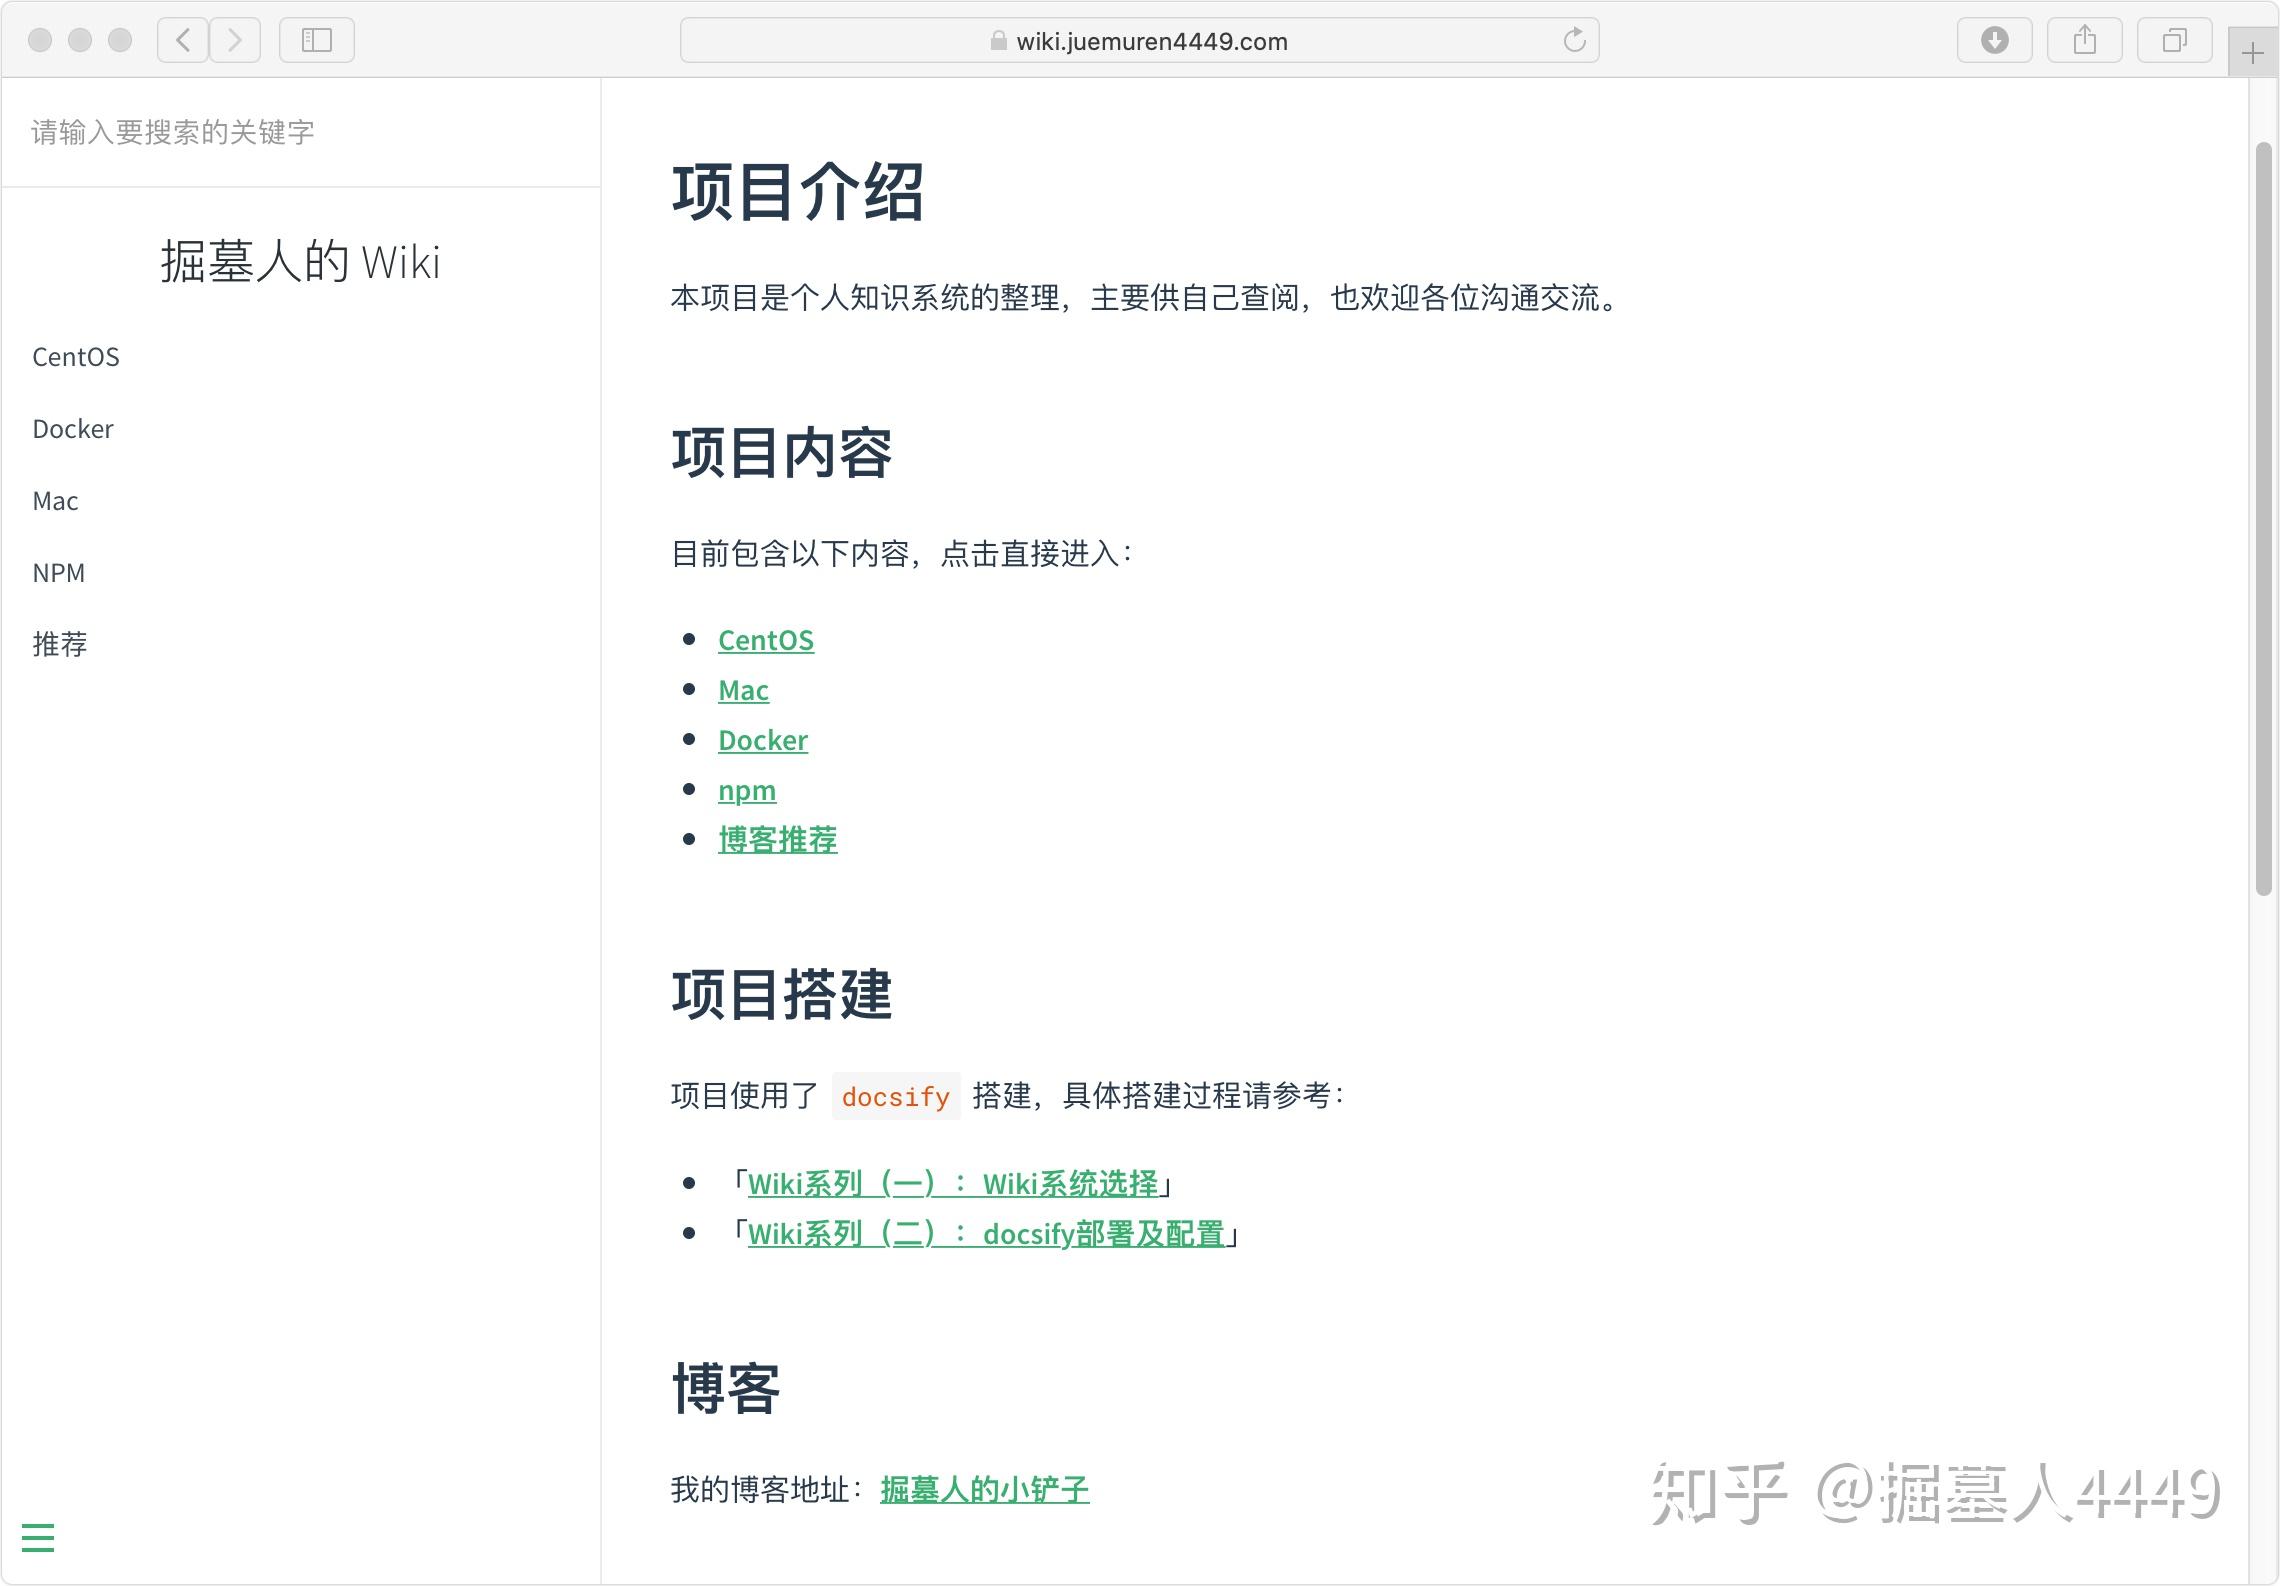Expand the NPM section in the sidebar

tap(59, 572)
